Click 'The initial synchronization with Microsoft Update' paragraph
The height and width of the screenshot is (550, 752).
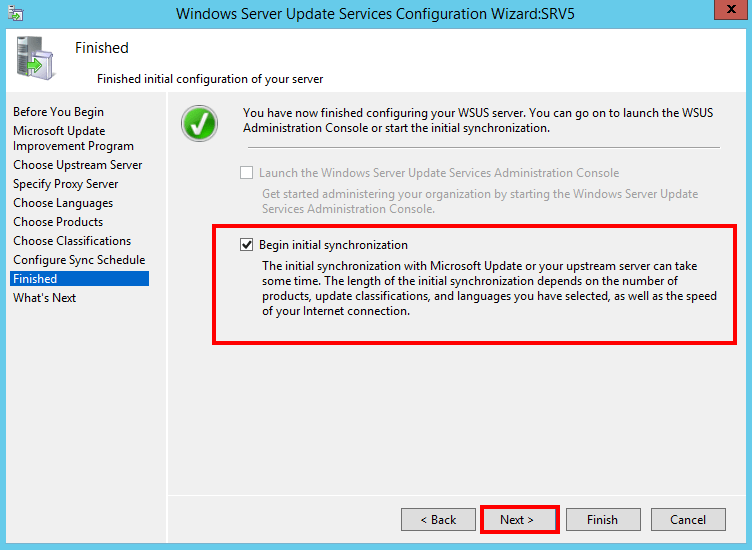click(489, 288)
